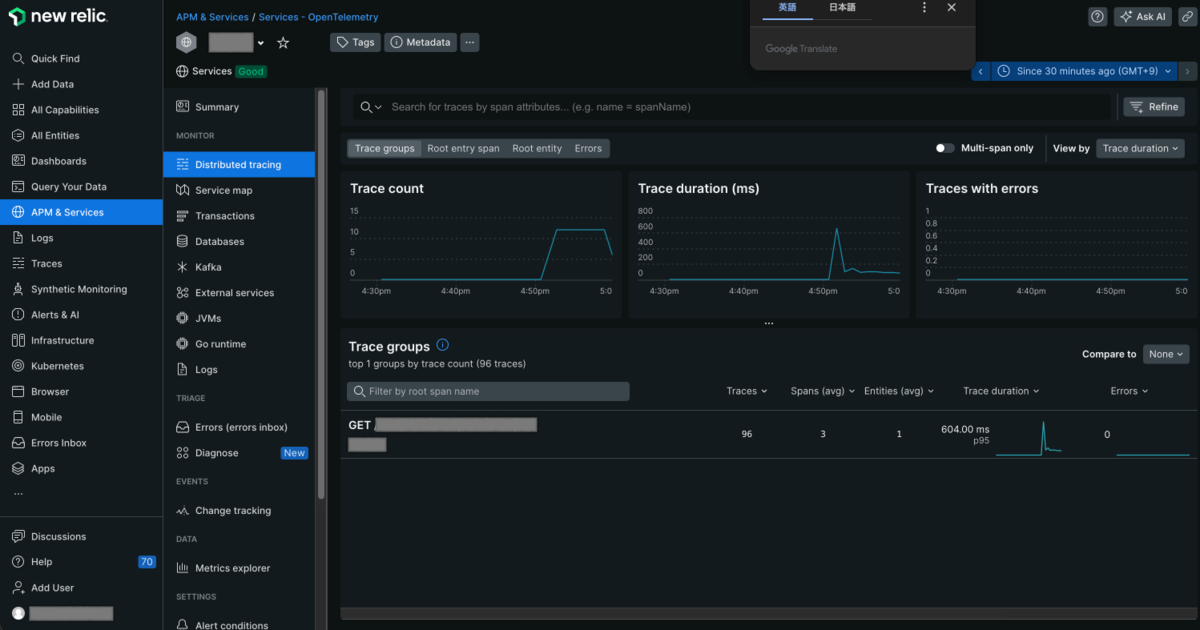This screenshot has height=630, width=1200.
Task: Open Logs in main sidebar
Action: click(42, 238)
